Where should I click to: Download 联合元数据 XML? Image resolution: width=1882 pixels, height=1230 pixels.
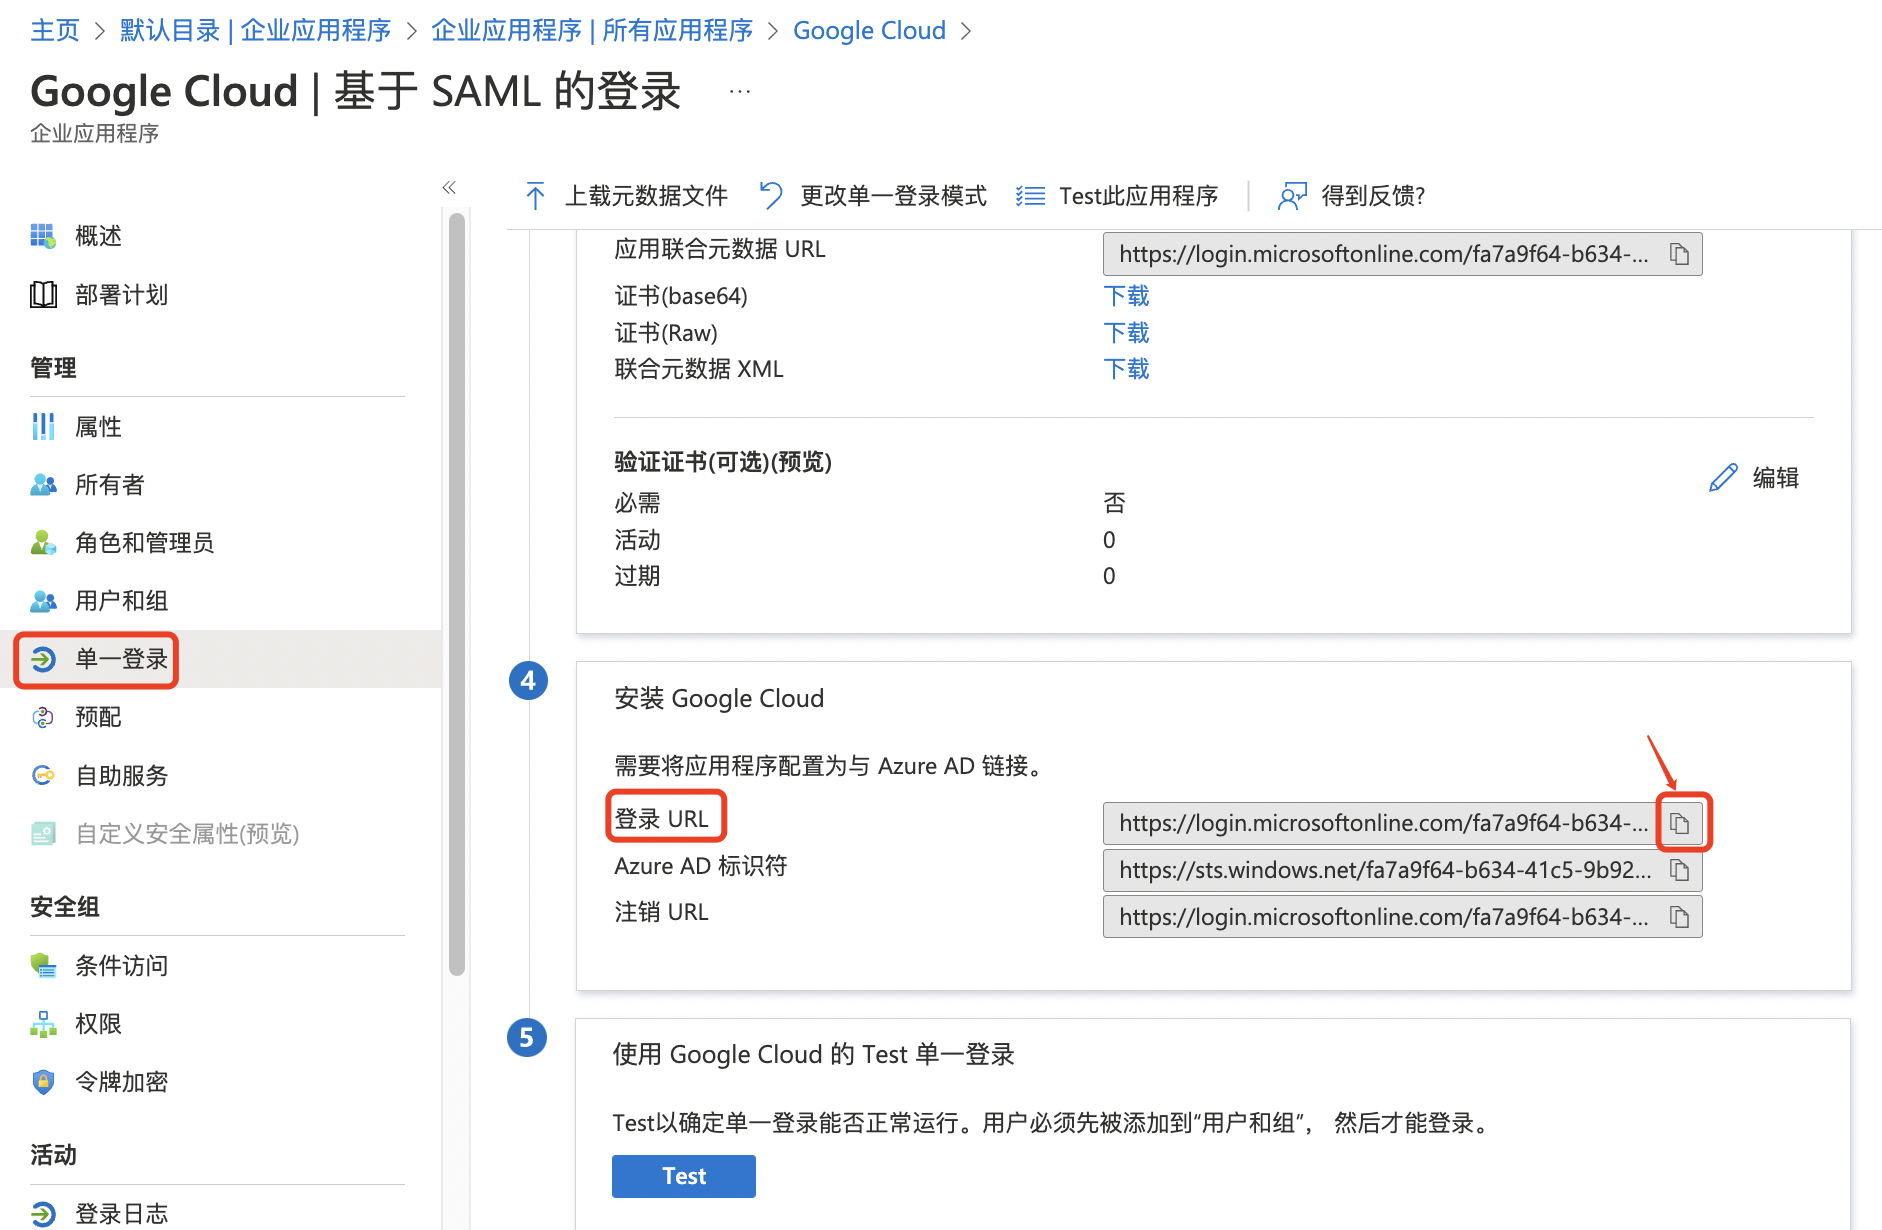[x=1126, y=369]
